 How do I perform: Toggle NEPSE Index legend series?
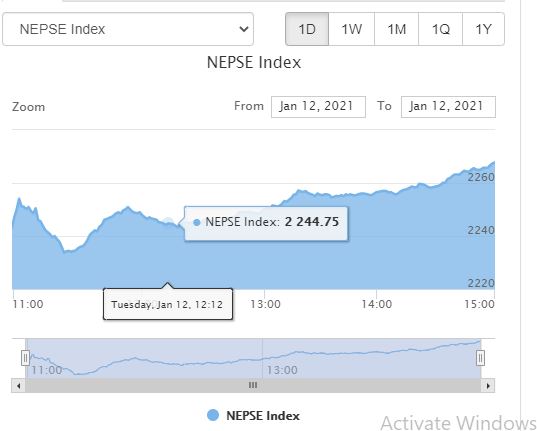[253, 416]
